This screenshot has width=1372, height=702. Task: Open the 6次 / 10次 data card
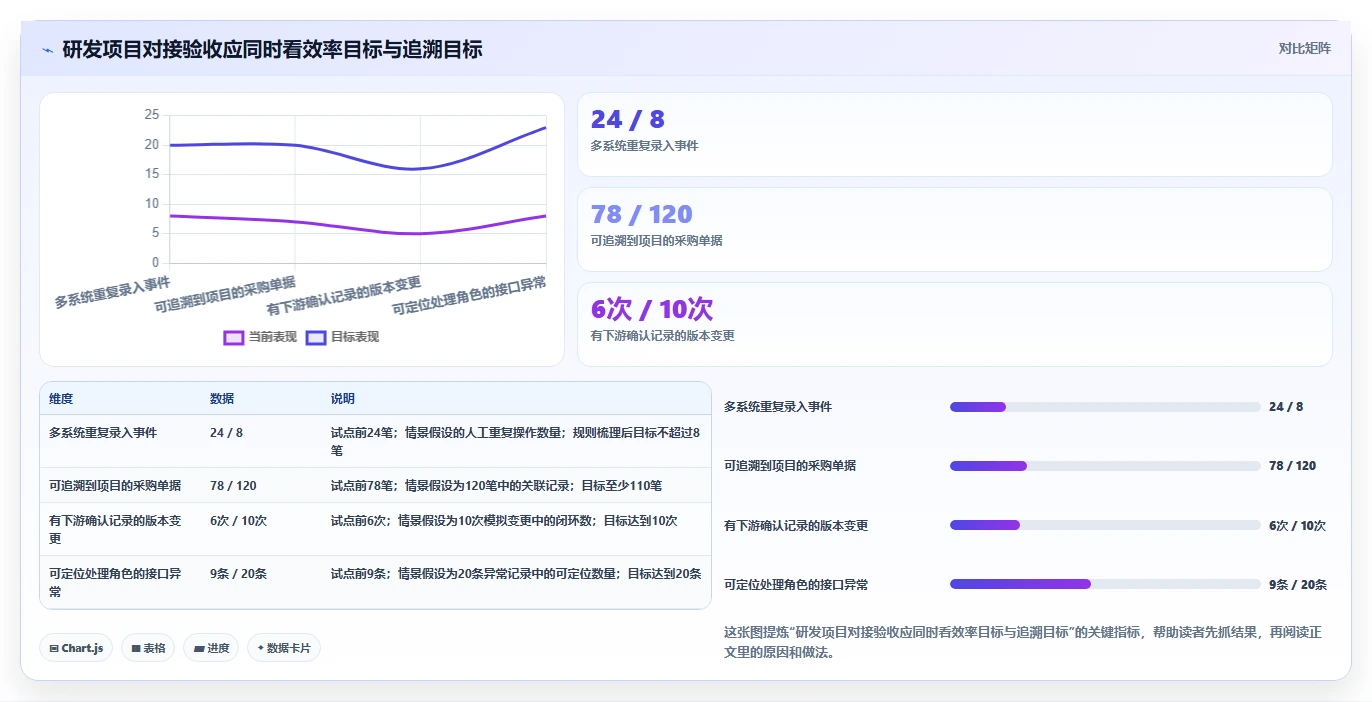pos(955,325)
